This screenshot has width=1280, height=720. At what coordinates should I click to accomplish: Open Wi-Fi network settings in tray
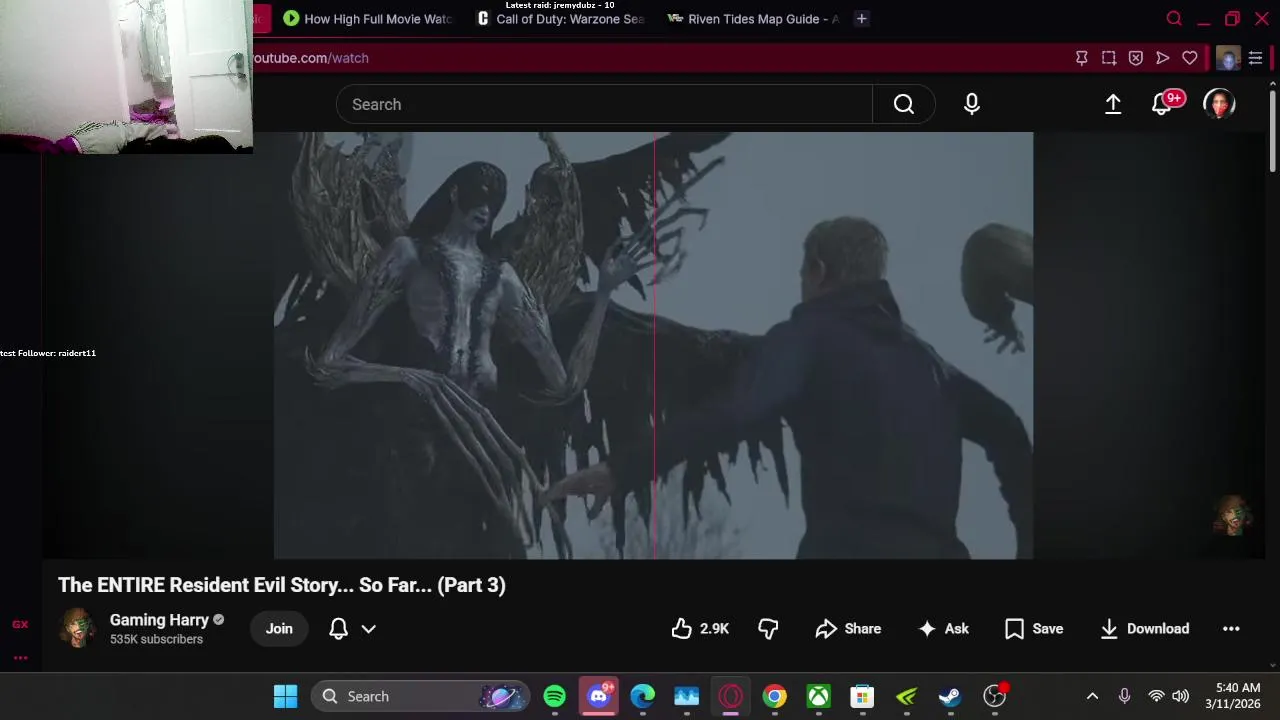point(1156,696)
